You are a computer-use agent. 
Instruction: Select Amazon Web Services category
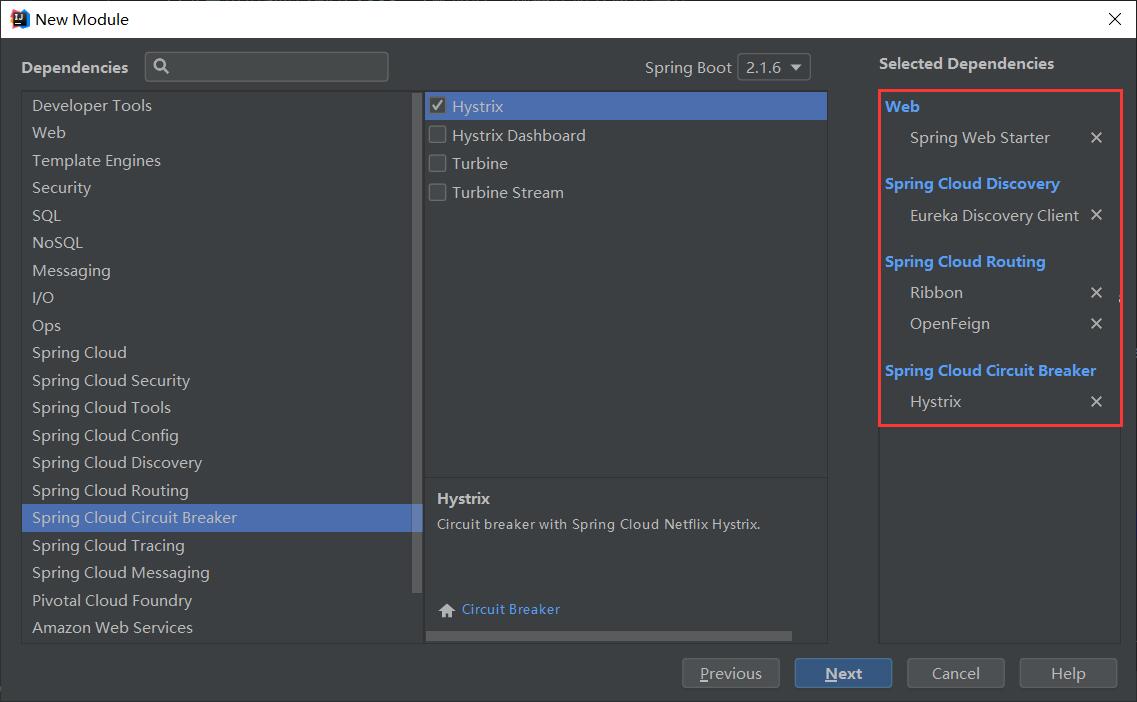217,627
